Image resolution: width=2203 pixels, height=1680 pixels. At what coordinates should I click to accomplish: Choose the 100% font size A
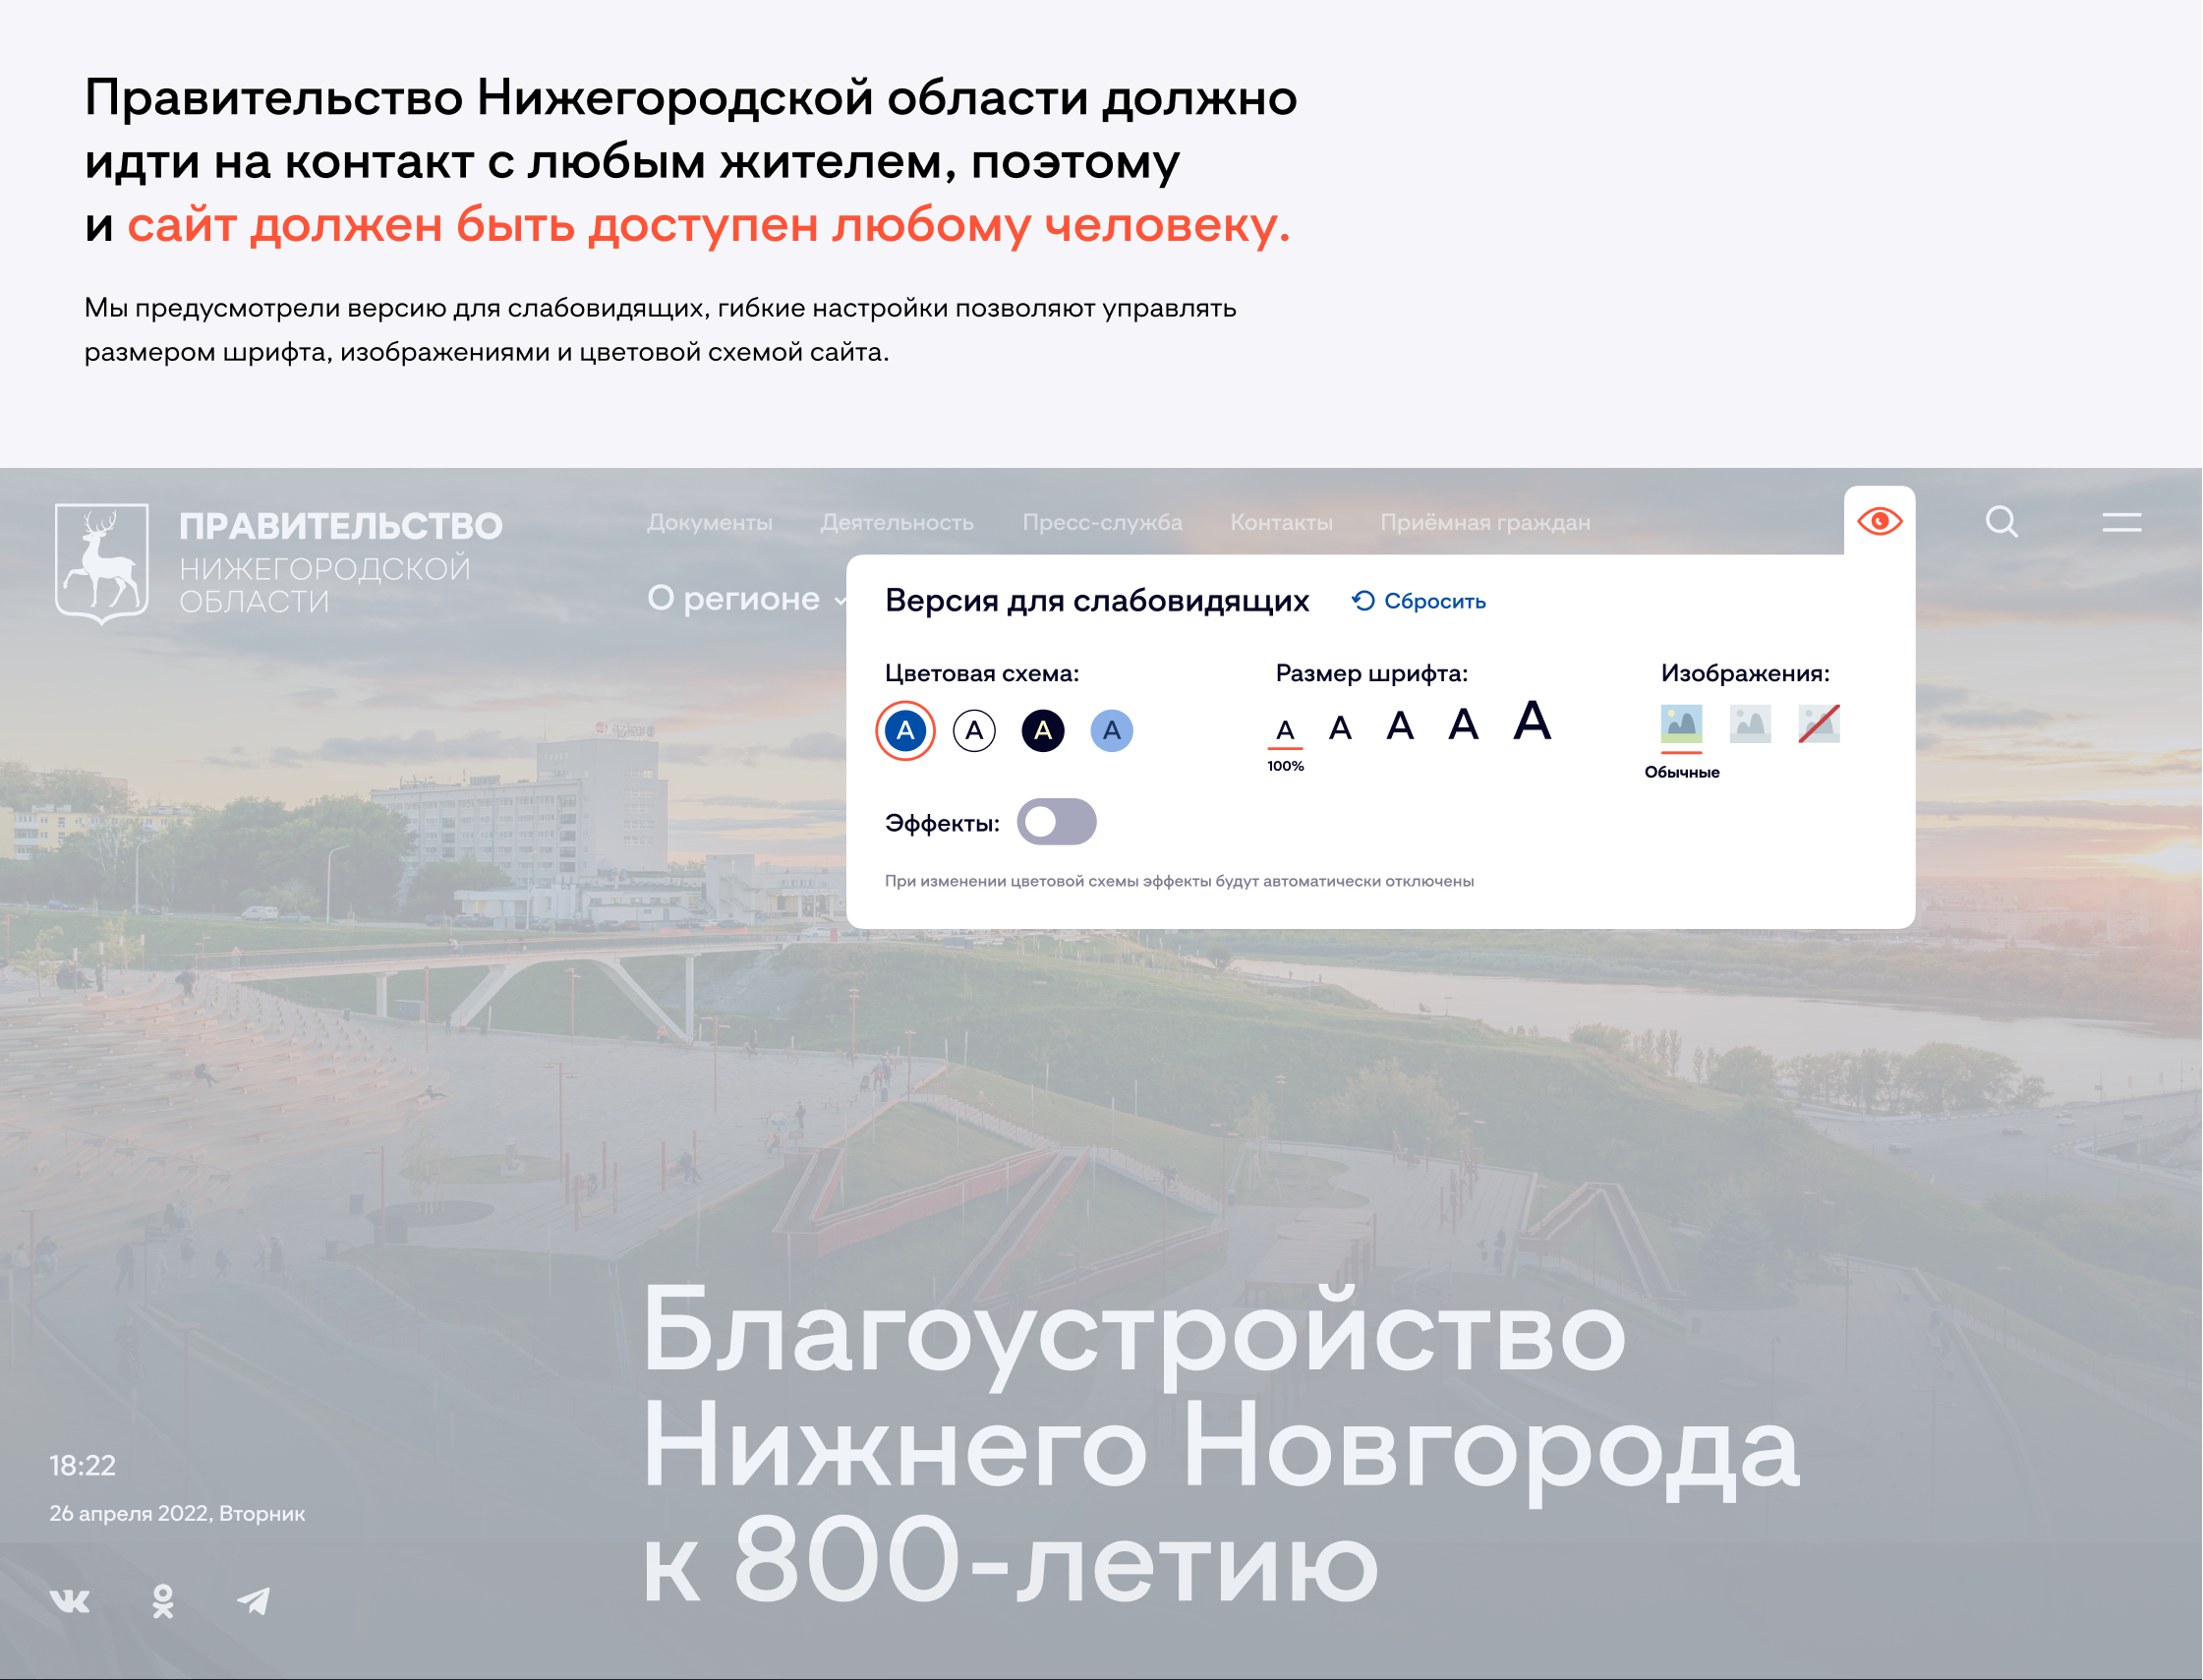(1285, 731)
